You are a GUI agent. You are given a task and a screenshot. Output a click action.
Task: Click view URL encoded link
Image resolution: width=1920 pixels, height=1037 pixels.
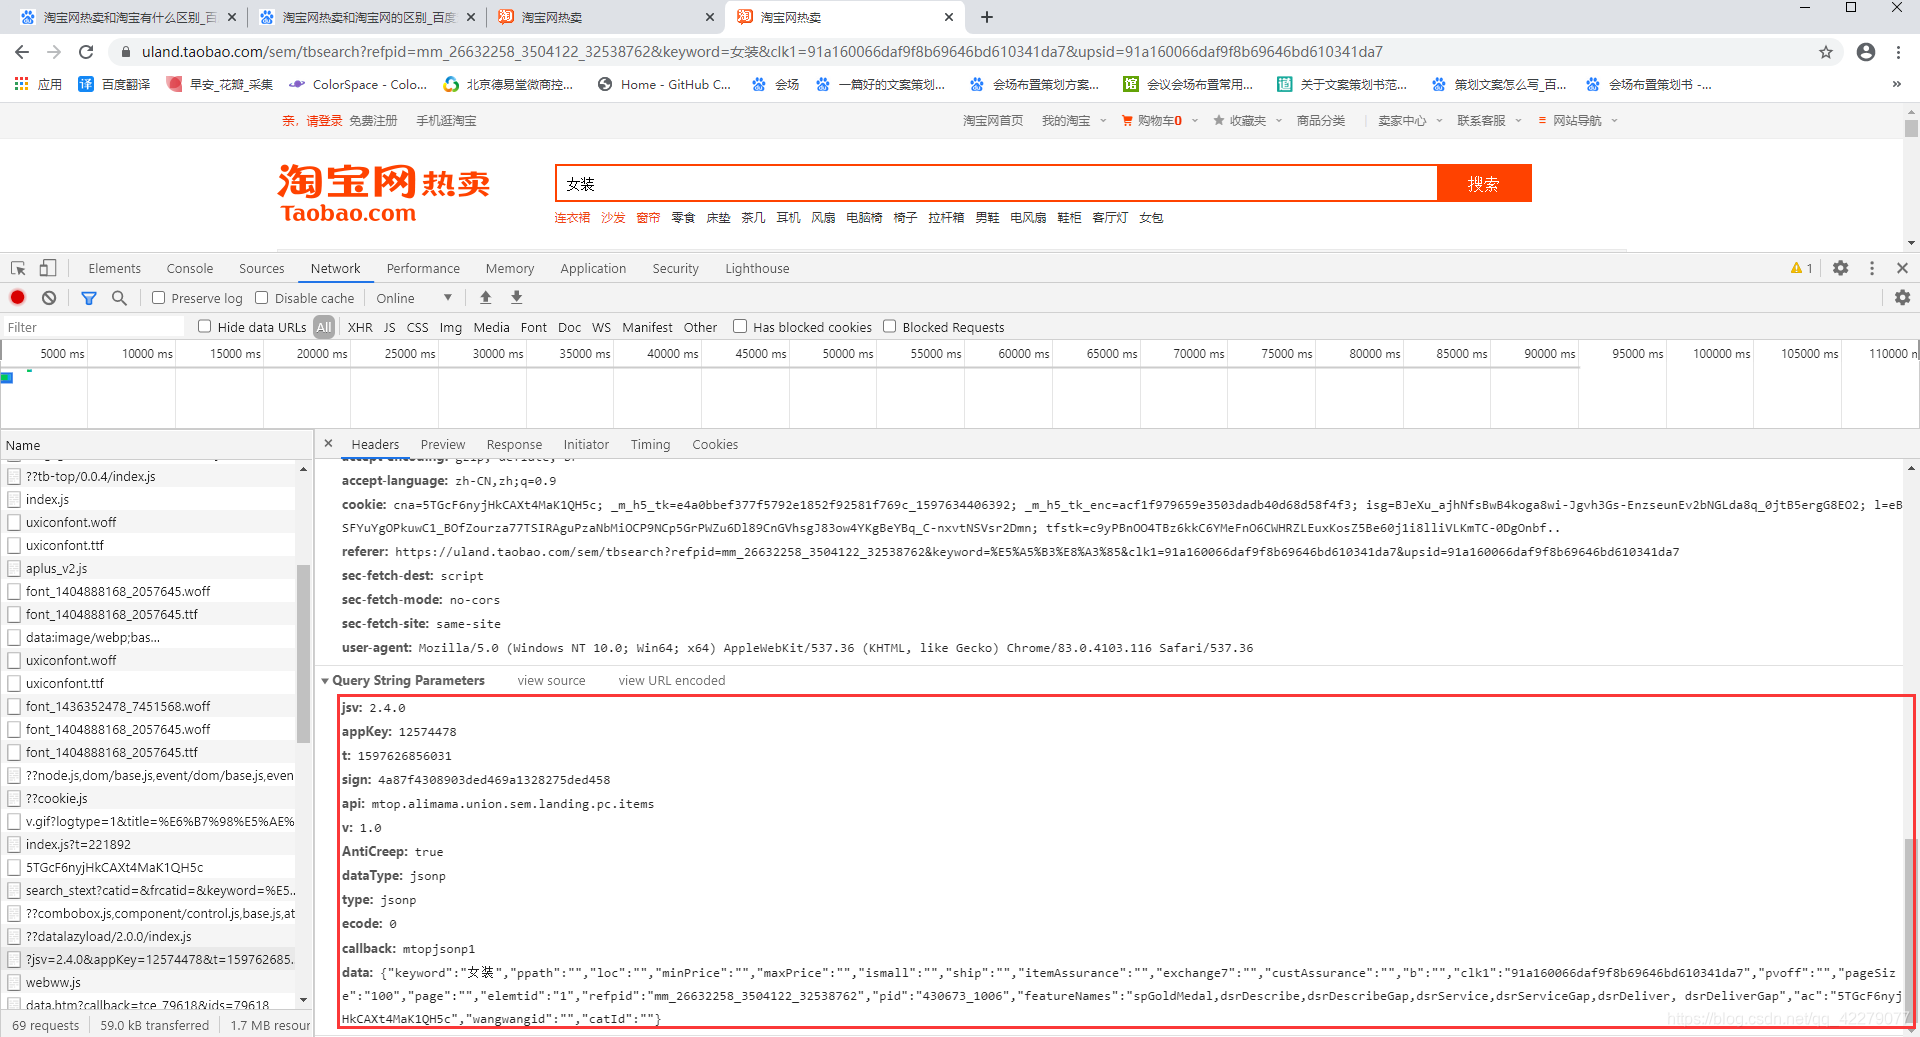click(672, 680)
